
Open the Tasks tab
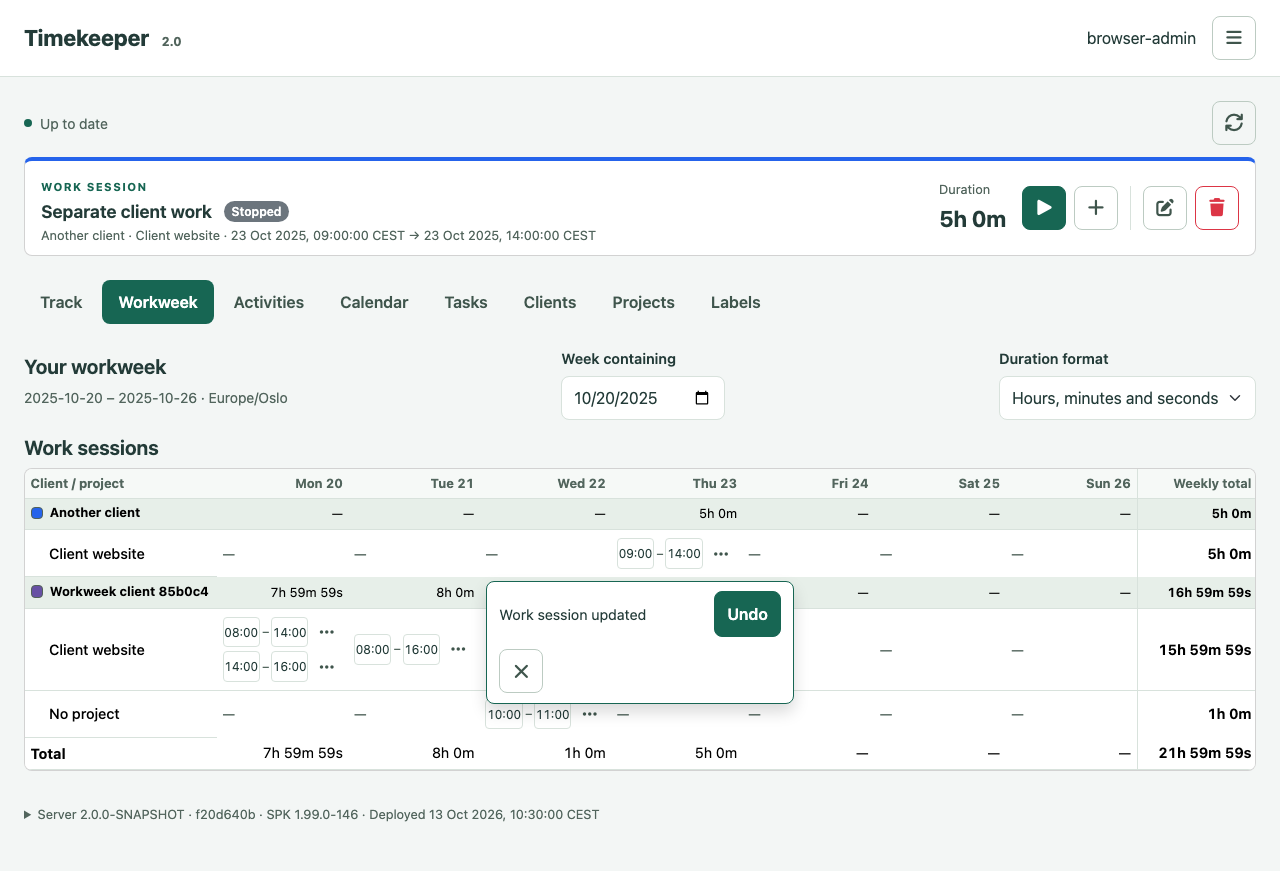point(466,302)
